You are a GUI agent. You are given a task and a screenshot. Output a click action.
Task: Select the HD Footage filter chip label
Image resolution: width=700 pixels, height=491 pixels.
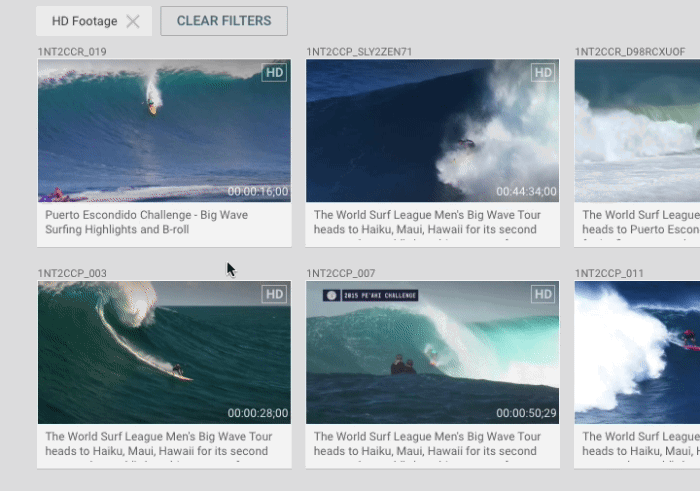coord(85,21)
